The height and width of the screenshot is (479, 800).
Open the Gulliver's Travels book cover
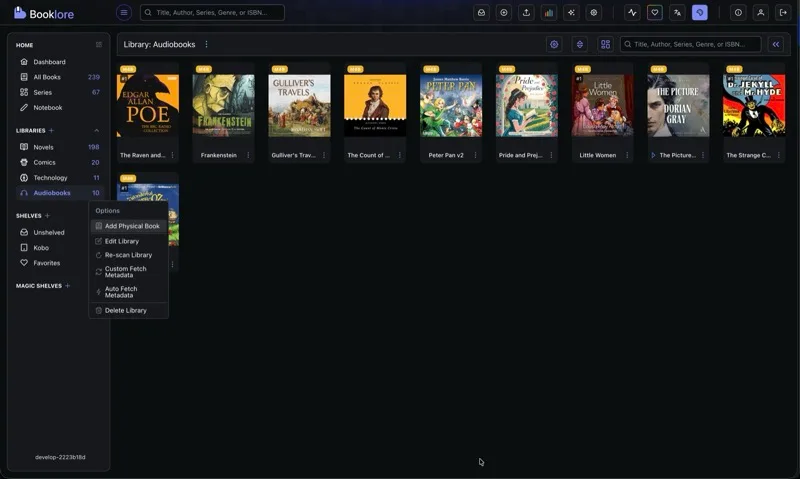point(299,106)
